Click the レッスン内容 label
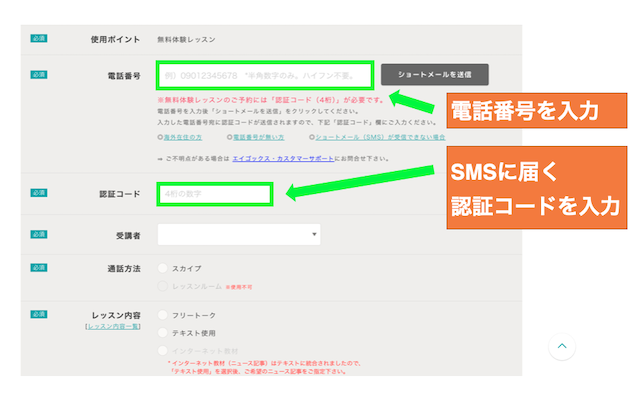This screenshot has height=394, width=640. 116,315
